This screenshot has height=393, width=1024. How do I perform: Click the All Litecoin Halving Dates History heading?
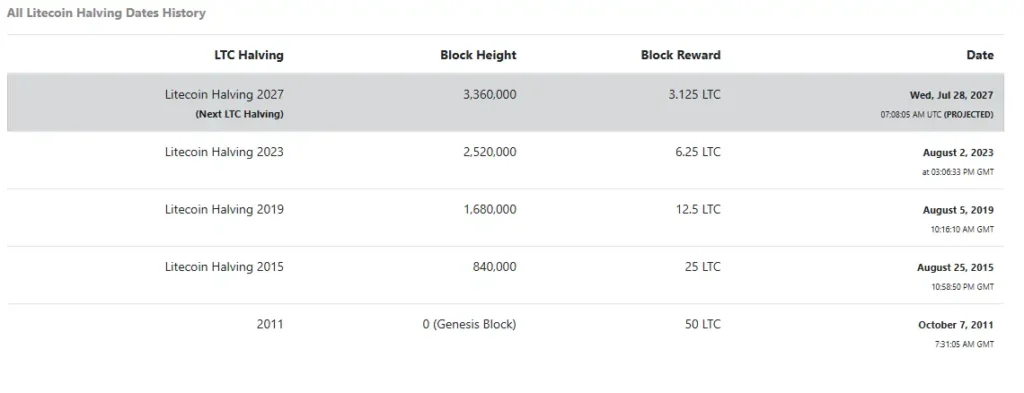point(106,13)
